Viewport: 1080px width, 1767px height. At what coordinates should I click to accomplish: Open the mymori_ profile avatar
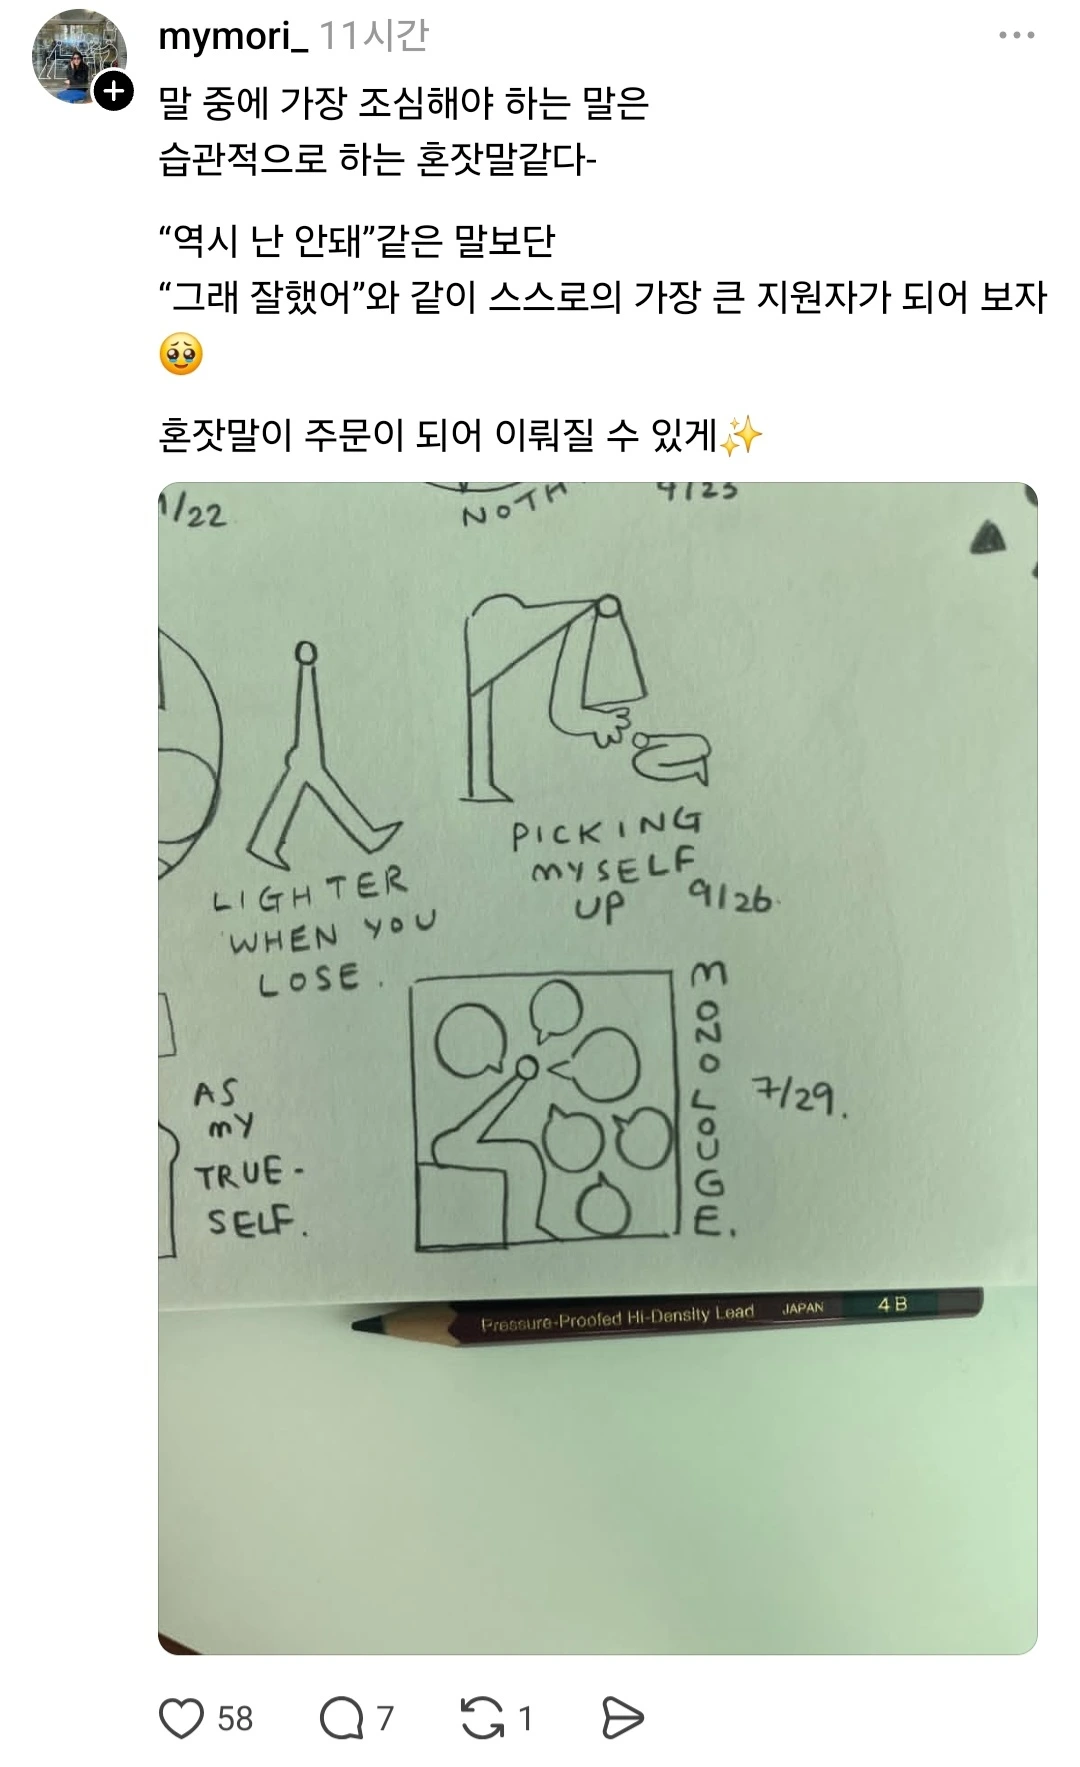coord(79,57)
